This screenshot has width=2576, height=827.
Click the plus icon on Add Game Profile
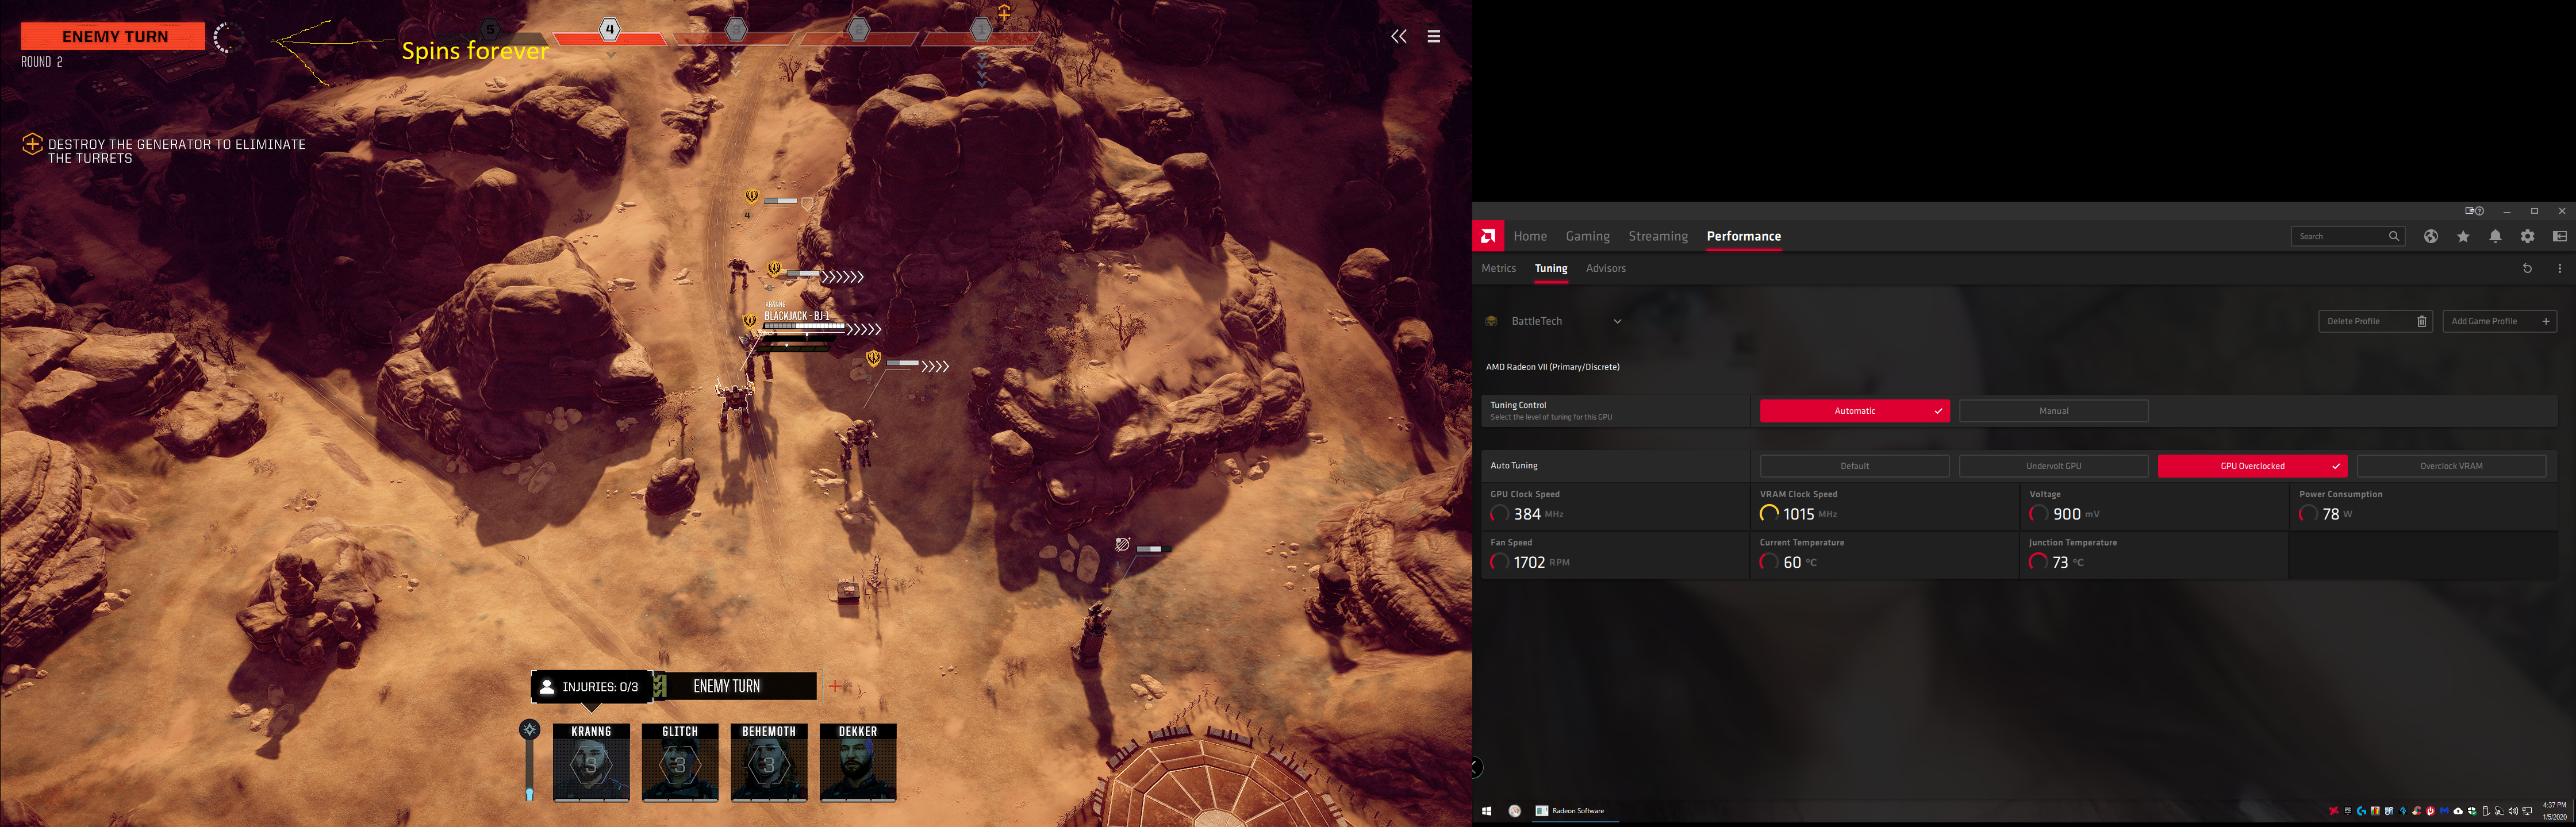[2546, 321]
